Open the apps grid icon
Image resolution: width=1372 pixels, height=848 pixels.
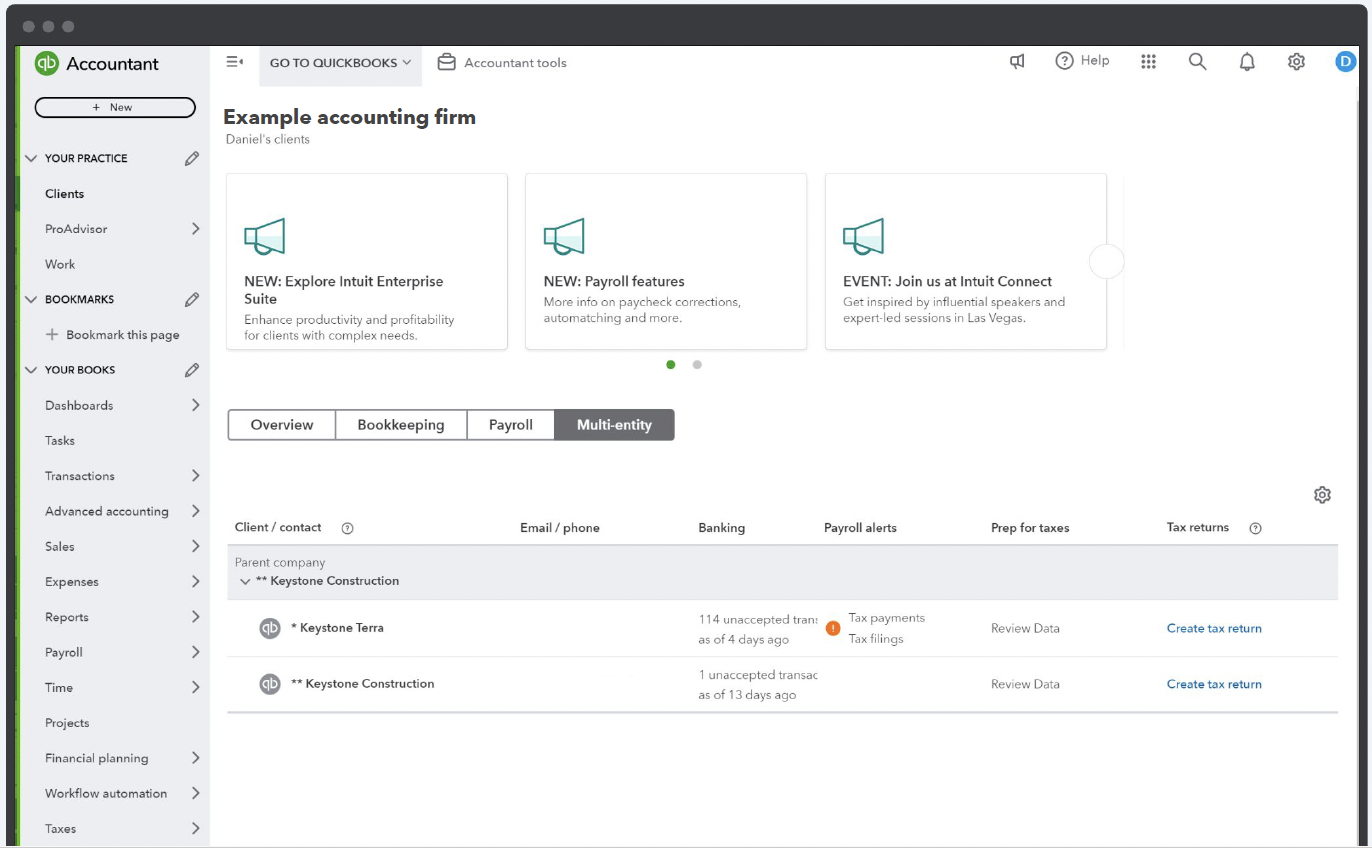pyautogui.click(x=1148, y=62)
